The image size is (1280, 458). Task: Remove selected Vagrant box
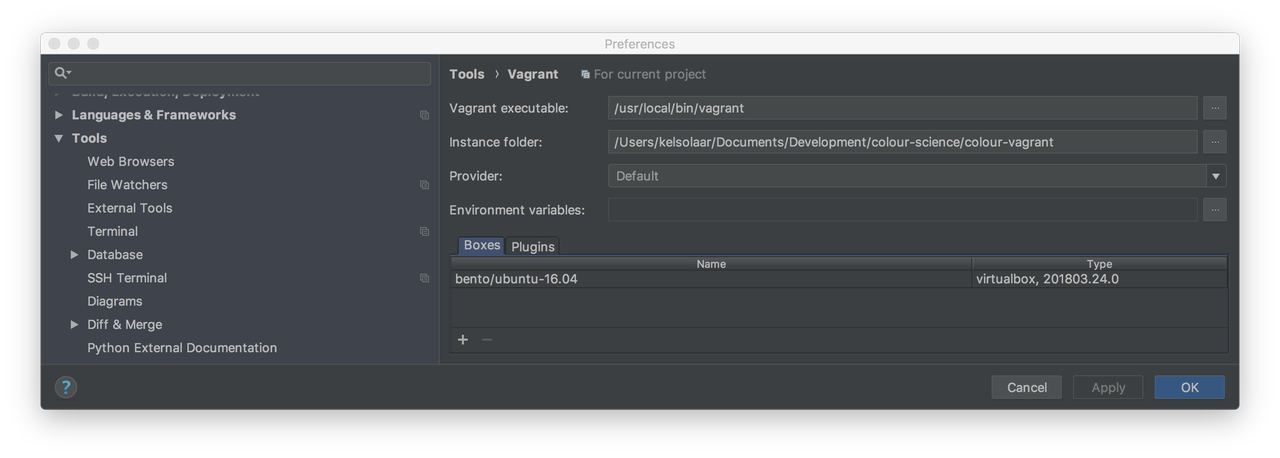[x=487, y=340]
